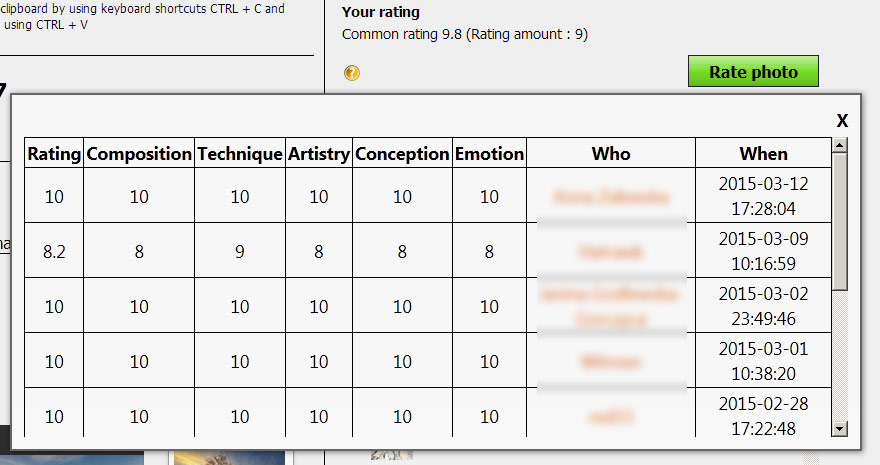Click the Emotion column header
The image size is (880, 465).
coord(489,154)
